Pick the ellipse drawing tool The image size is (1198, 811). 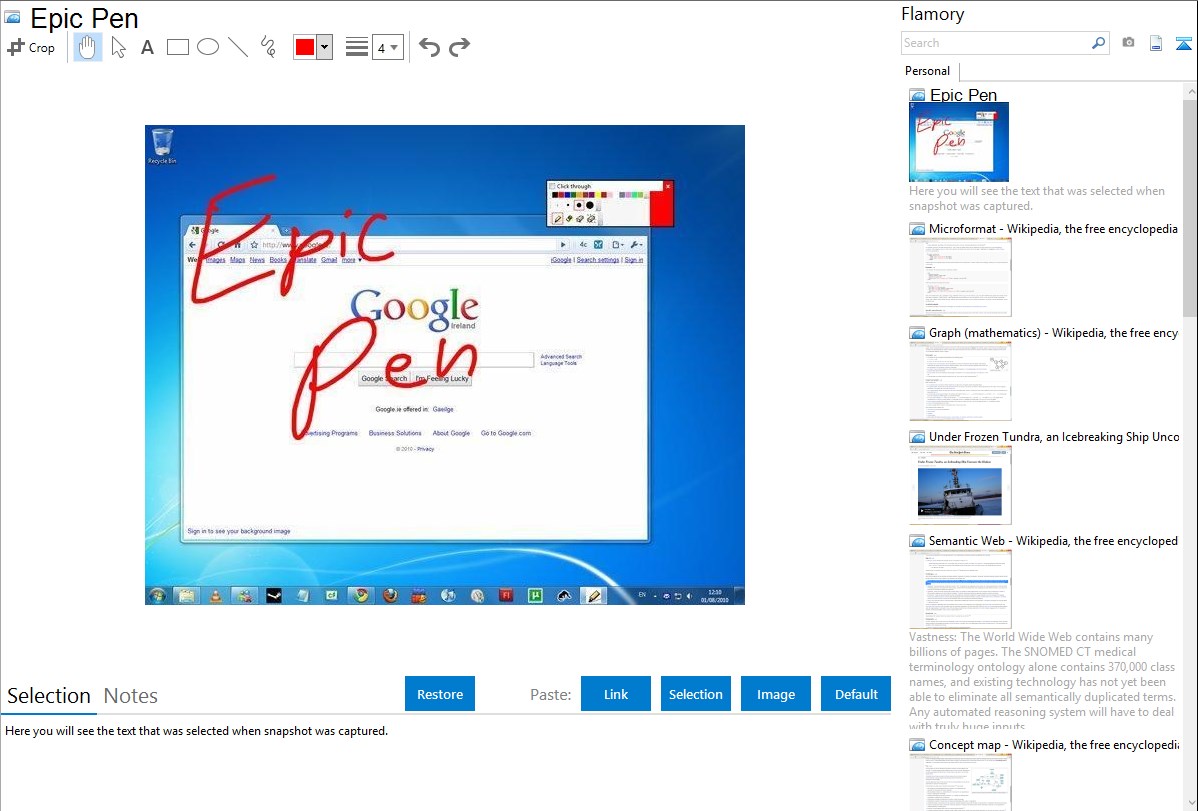pyautogui.click(x=208, y=47)
